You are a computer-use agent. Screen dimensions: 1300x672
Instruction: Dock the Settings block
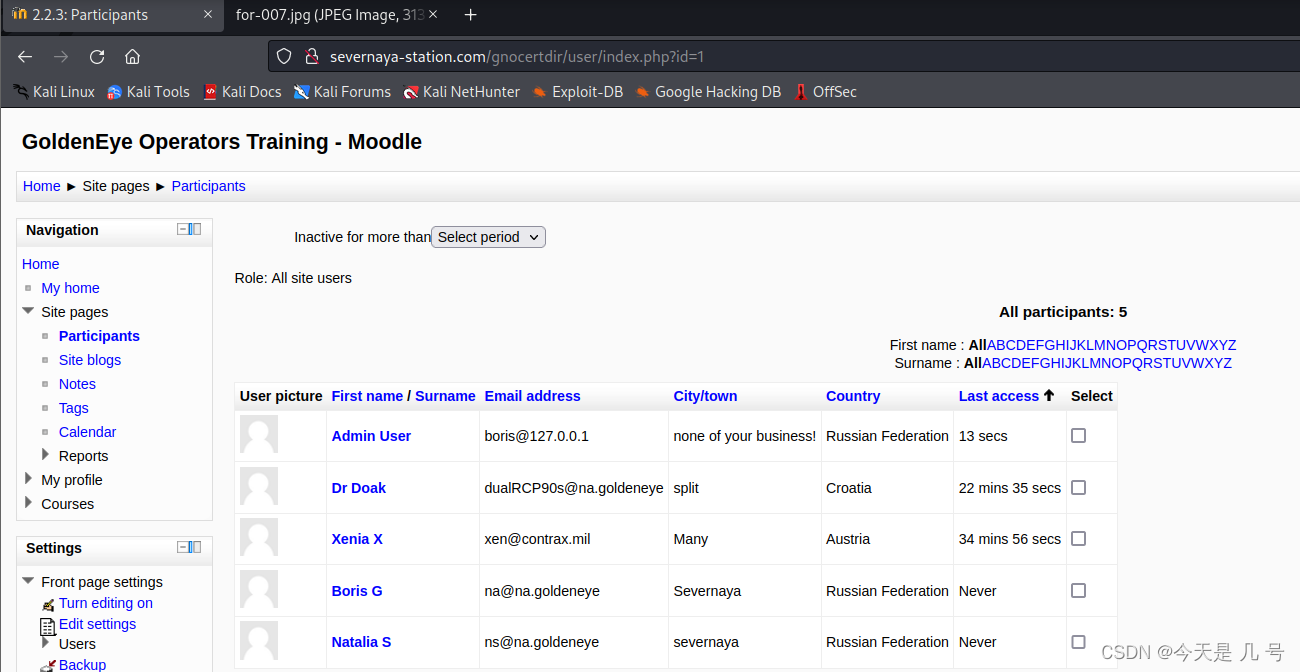(x=196, y=547)
